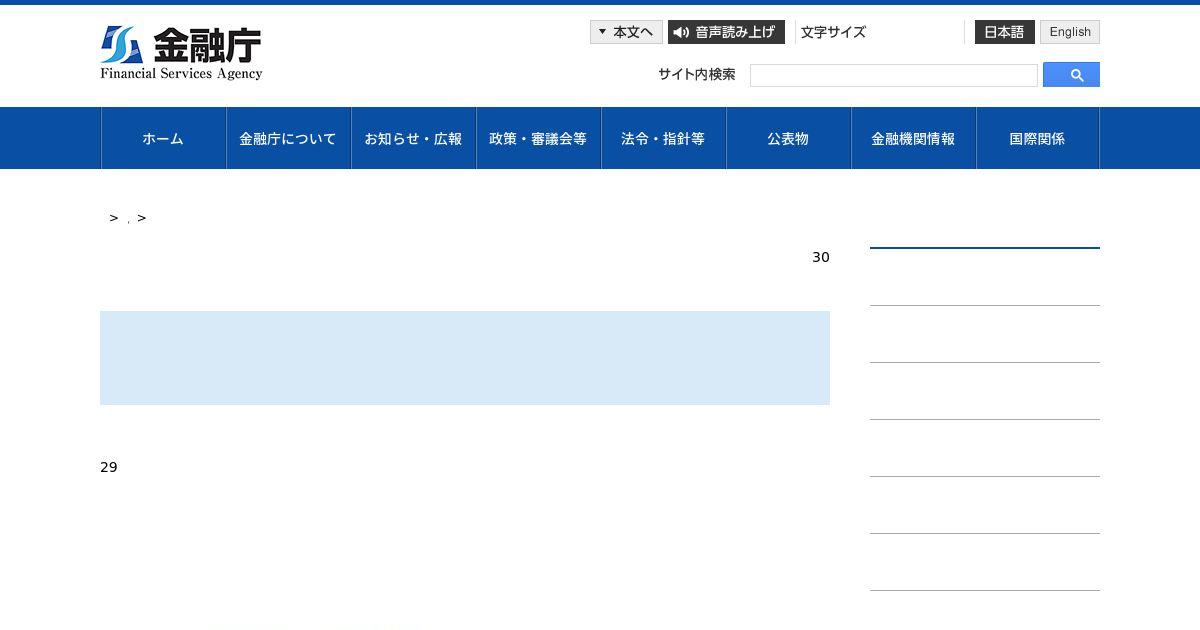Switch site language to English
The height and width of the screenshot is (630, 1200).
coord(1070,32)
